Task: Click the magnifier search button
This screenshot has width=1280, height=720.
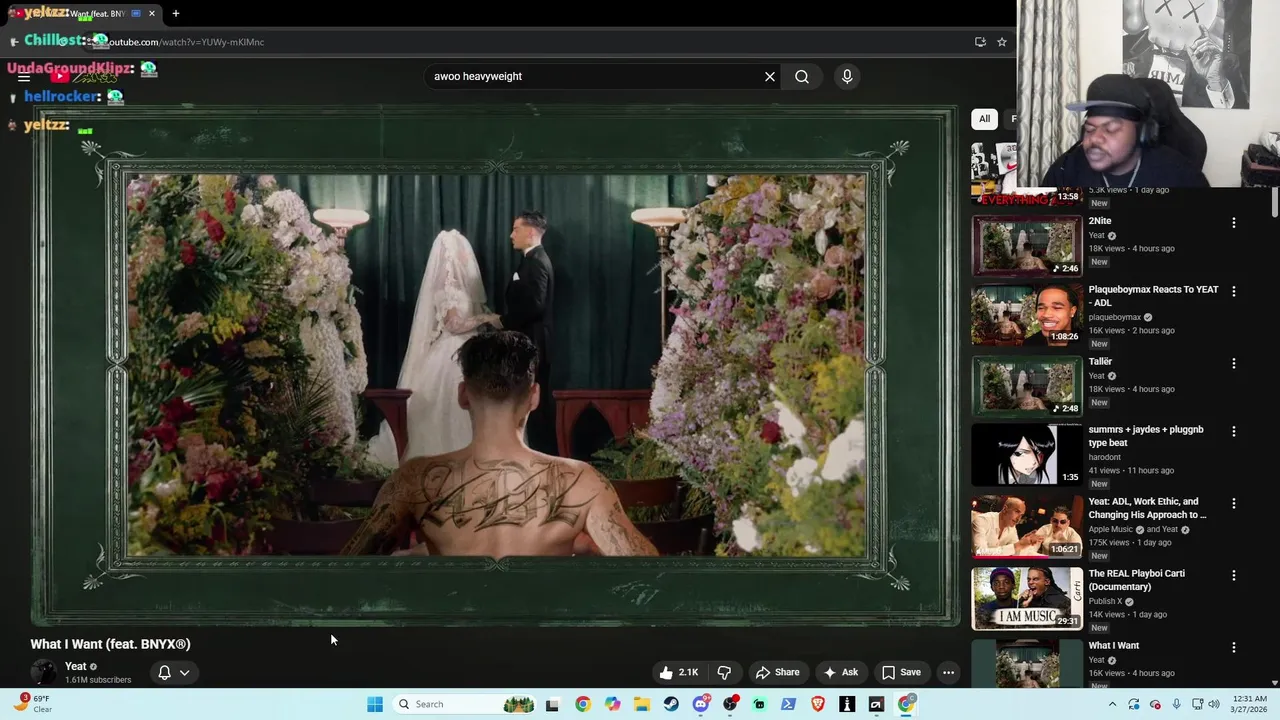Action: tap(802, 76)
